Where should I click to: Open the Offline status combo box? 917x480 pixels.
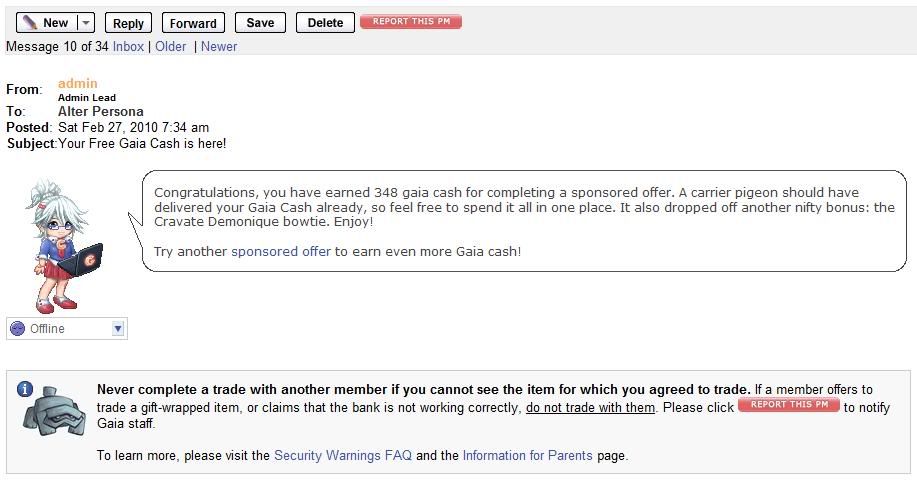pyautogui.click(x=67, y=329)
